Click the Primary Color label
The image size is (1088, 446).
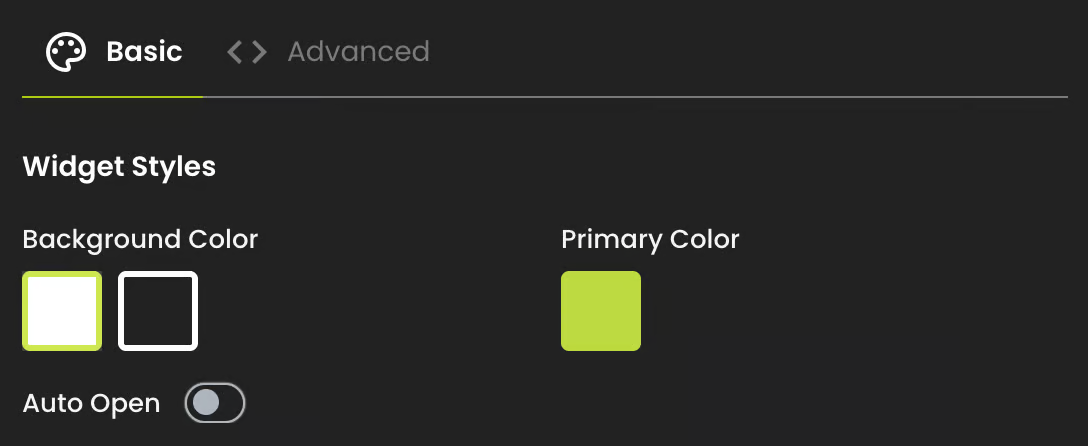click(650, 240)
